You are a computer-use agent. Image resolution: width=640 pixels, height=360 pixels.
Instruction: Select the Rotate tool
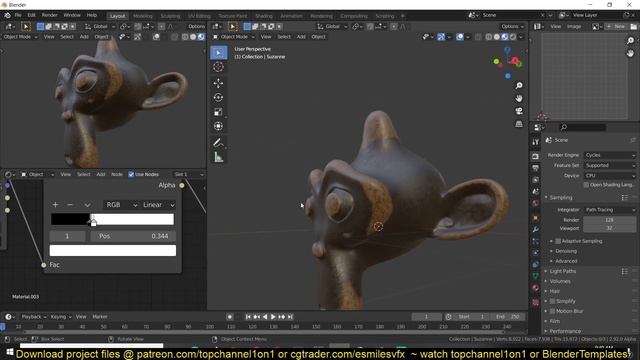coord(218,98)
